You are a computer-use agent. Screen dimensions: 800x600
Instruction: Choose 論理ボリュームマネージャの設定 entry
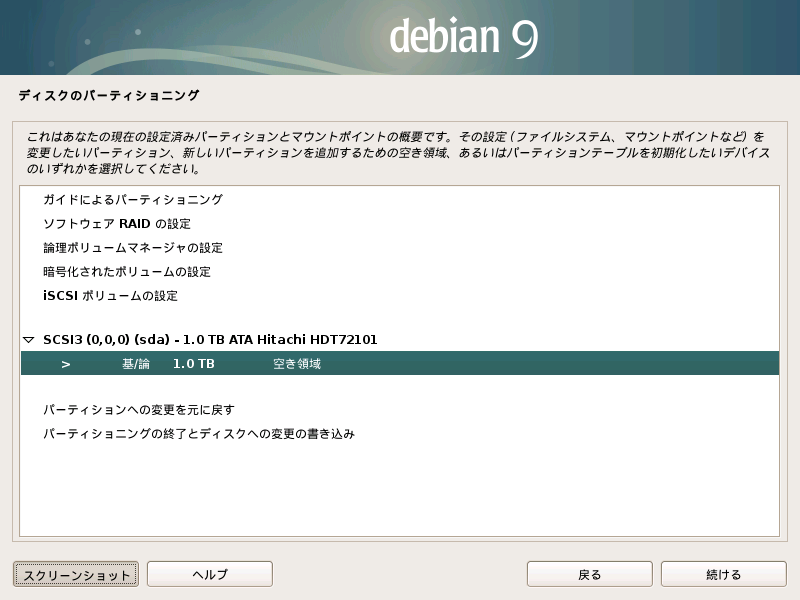pos(132,248)
